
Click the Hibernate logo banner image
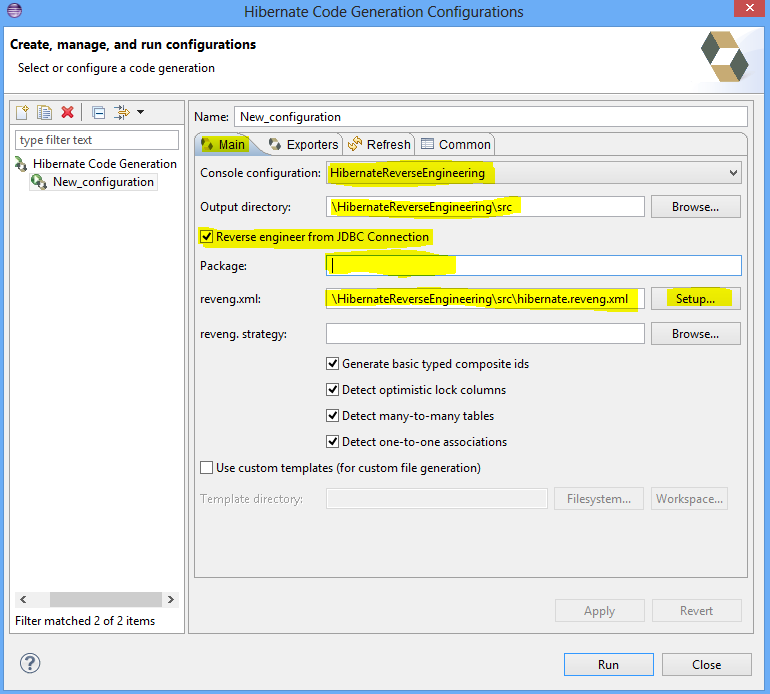tap(724, 56)
